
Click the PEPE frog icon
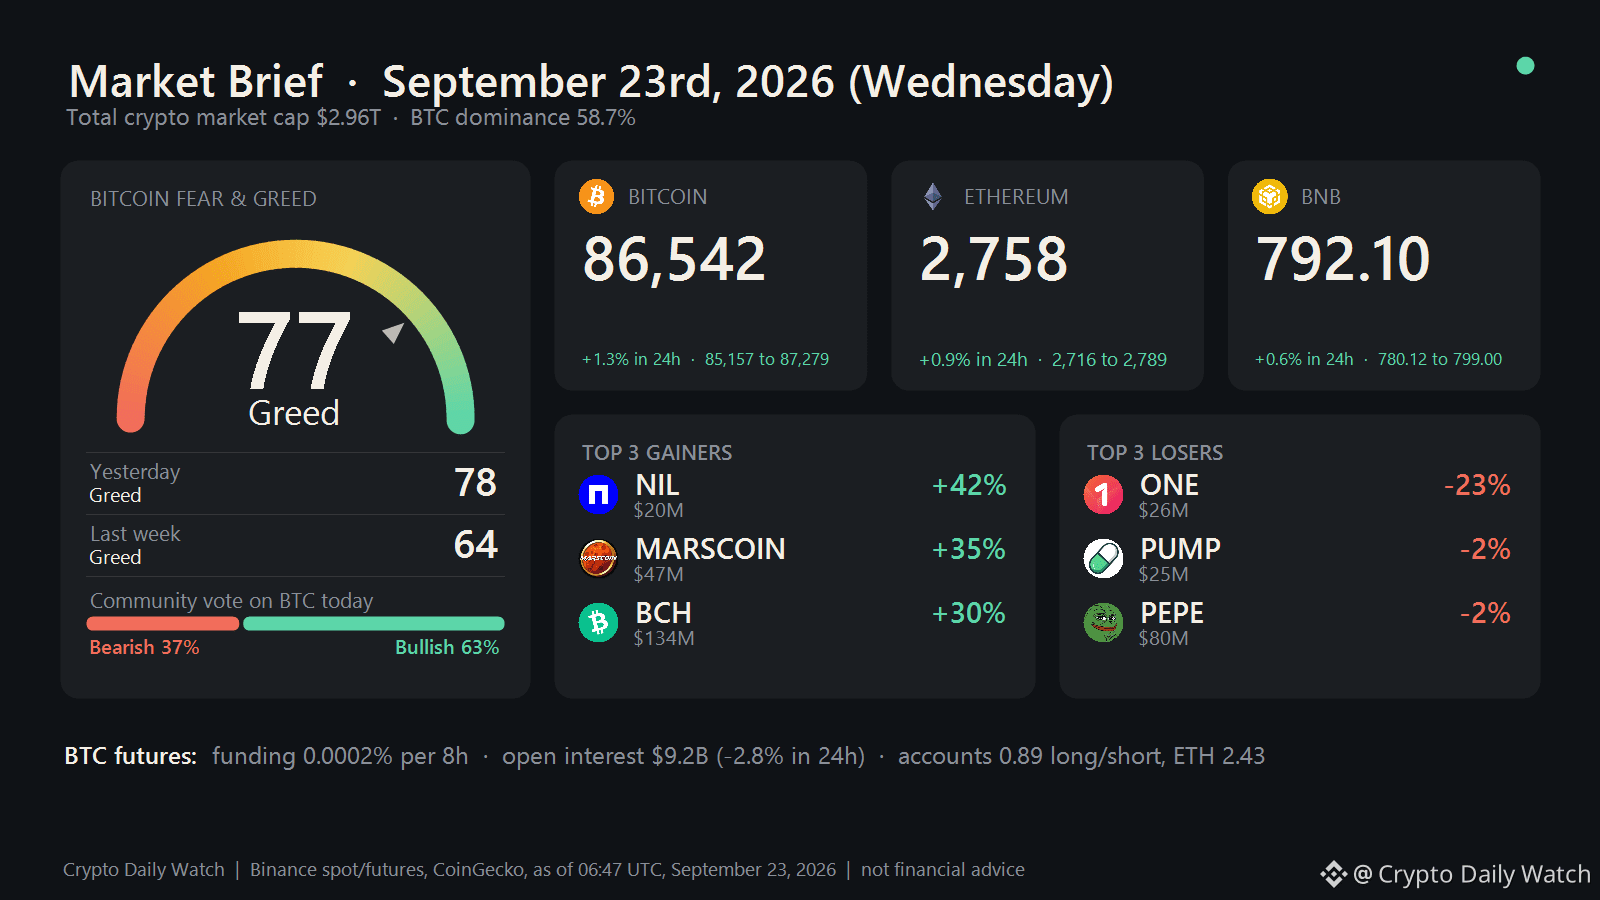click(1103, 622)
